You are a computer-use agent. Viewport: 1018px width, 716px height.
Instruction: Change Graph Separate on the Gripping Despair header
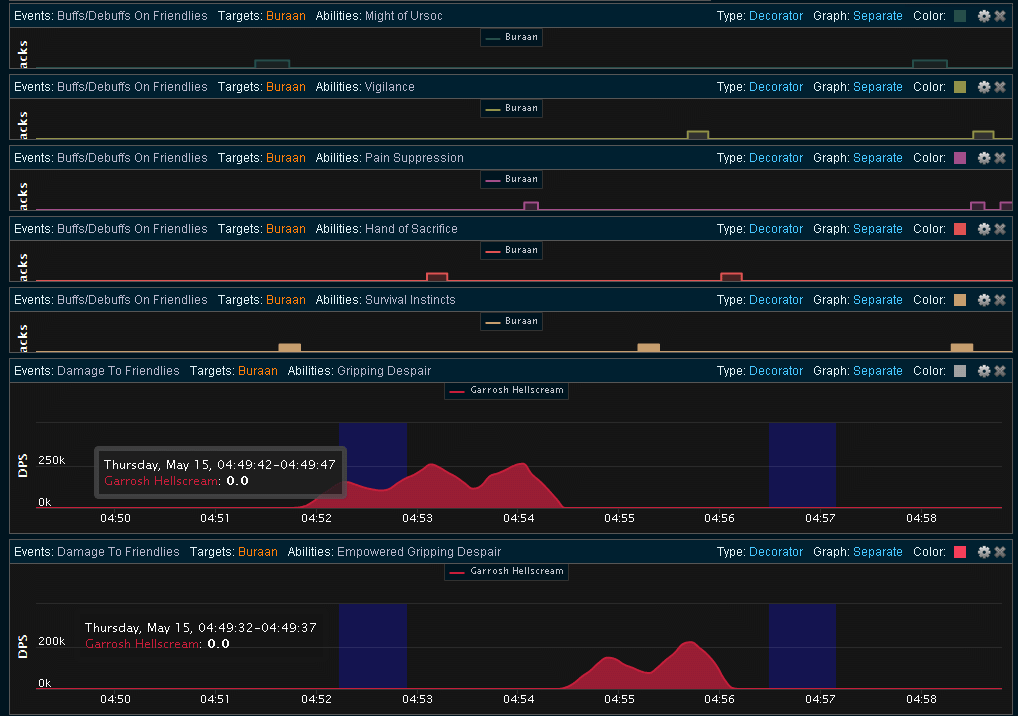(x=878, y=371)
